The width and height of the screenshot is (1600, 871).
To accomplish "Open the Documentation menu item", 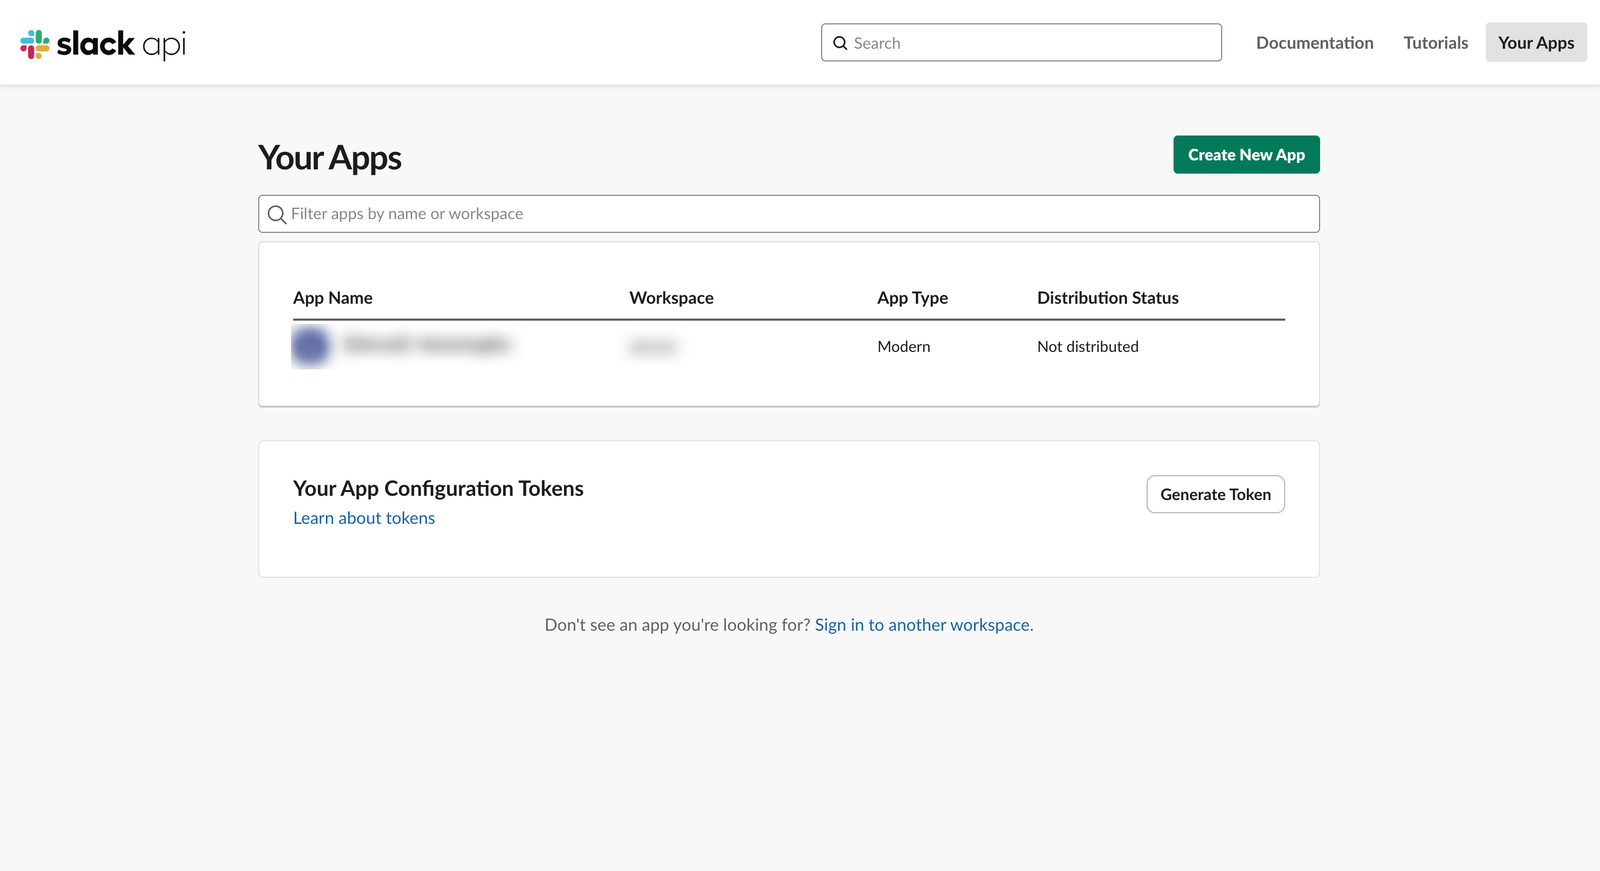I will (x=1315, y=43).
